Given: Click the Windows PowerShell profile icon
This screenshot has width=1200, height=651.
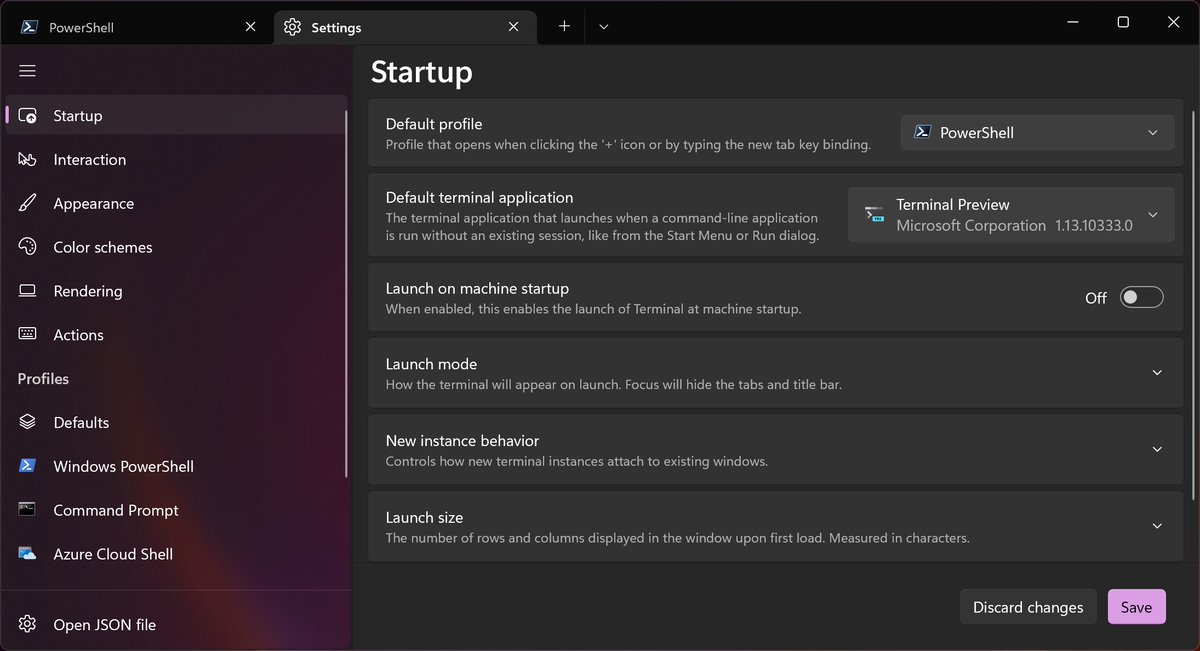Looking at the screenshot, I should [x=28, y=466].
